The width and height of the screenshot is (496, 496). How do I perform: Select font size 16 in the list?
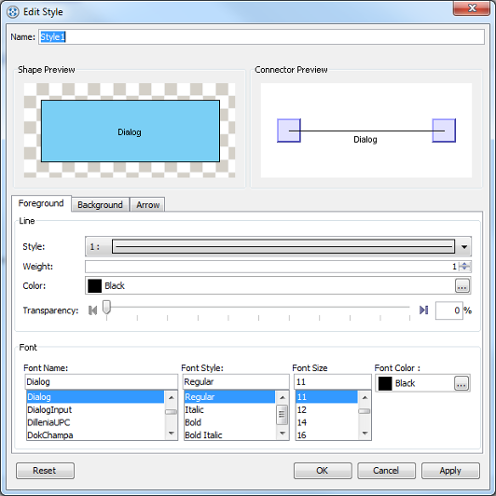pyautogui.click(x=327, y=435)
